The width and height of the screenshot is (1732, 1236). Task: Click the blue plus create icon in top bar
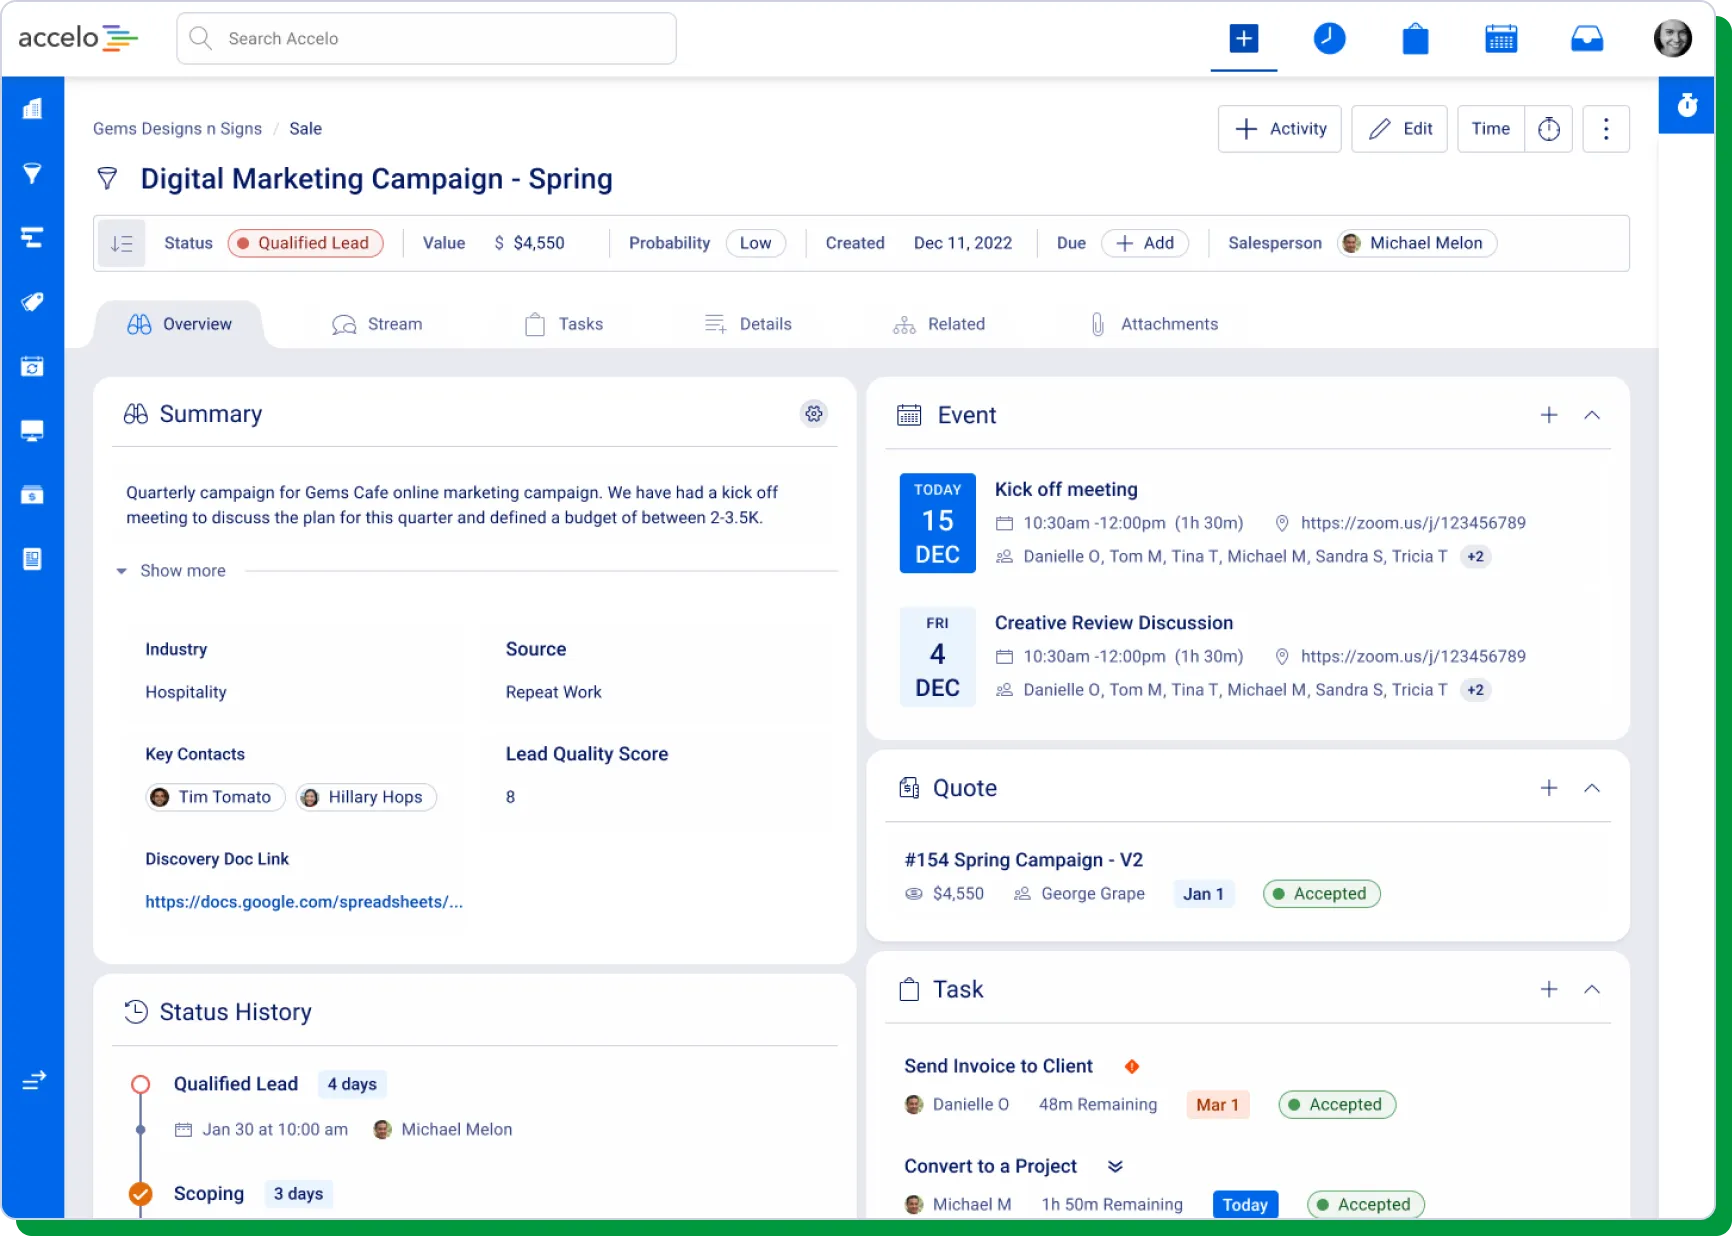point(1243,39)
